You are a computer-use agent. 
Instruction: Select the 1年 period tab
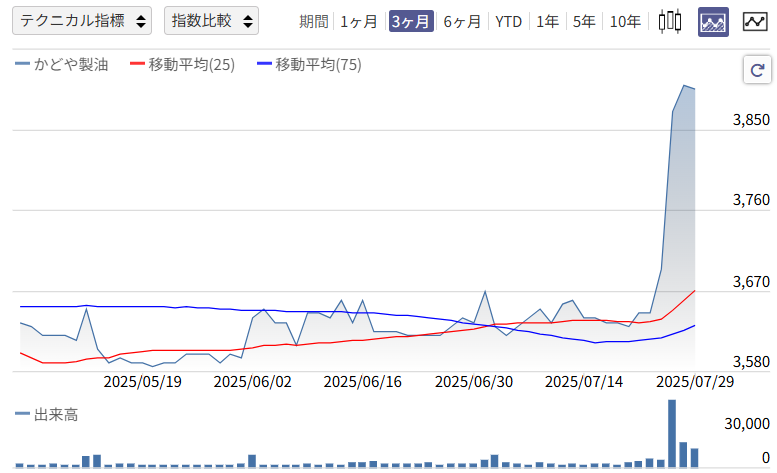click(x=548, y=22)
